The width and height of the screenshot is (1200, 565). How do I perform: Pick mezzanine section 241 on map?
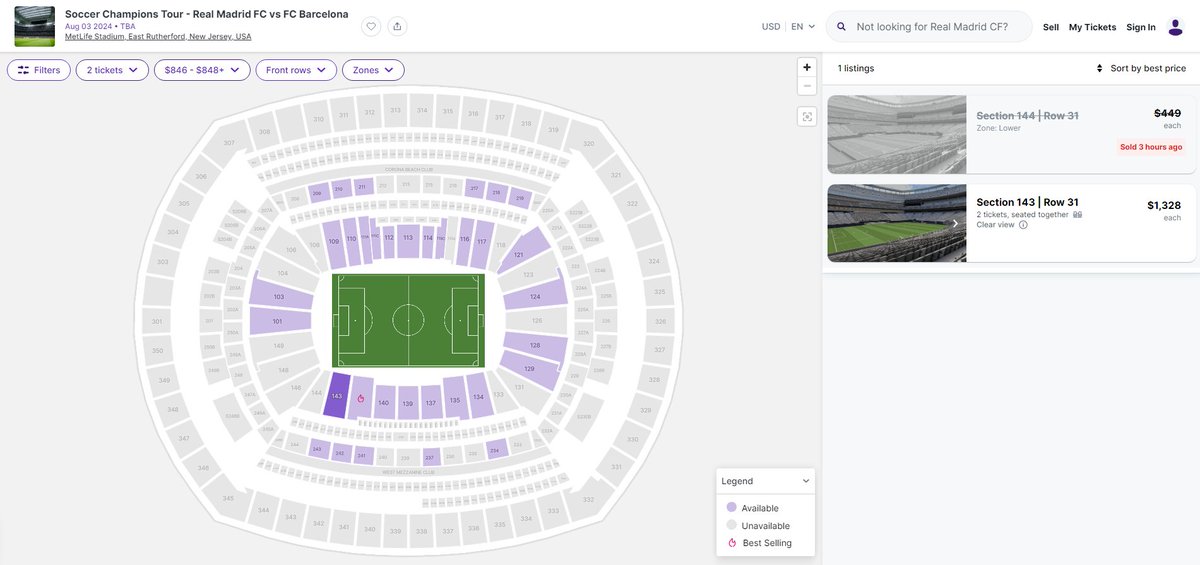[x=361, y=456]
